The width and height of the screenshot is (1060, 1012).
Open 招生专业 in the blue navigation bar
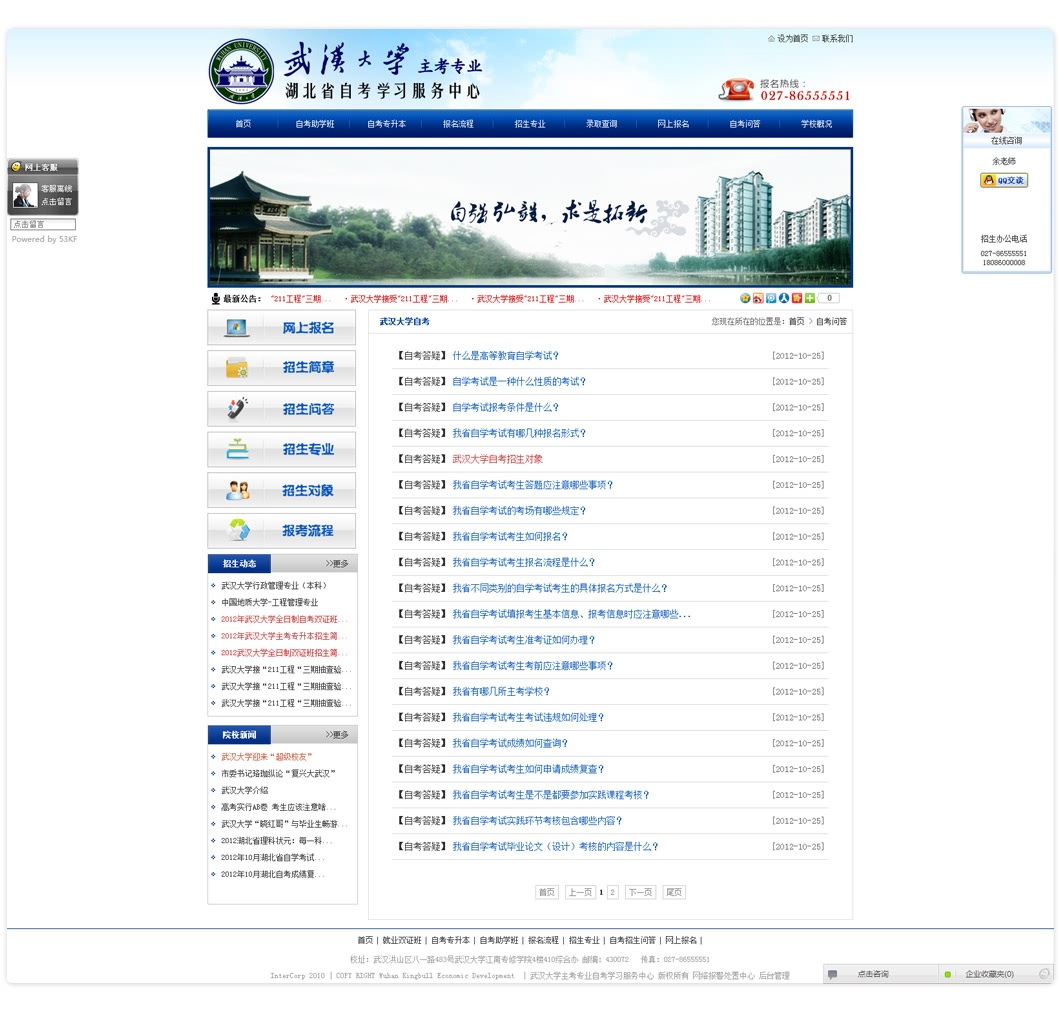pos(530,124)
